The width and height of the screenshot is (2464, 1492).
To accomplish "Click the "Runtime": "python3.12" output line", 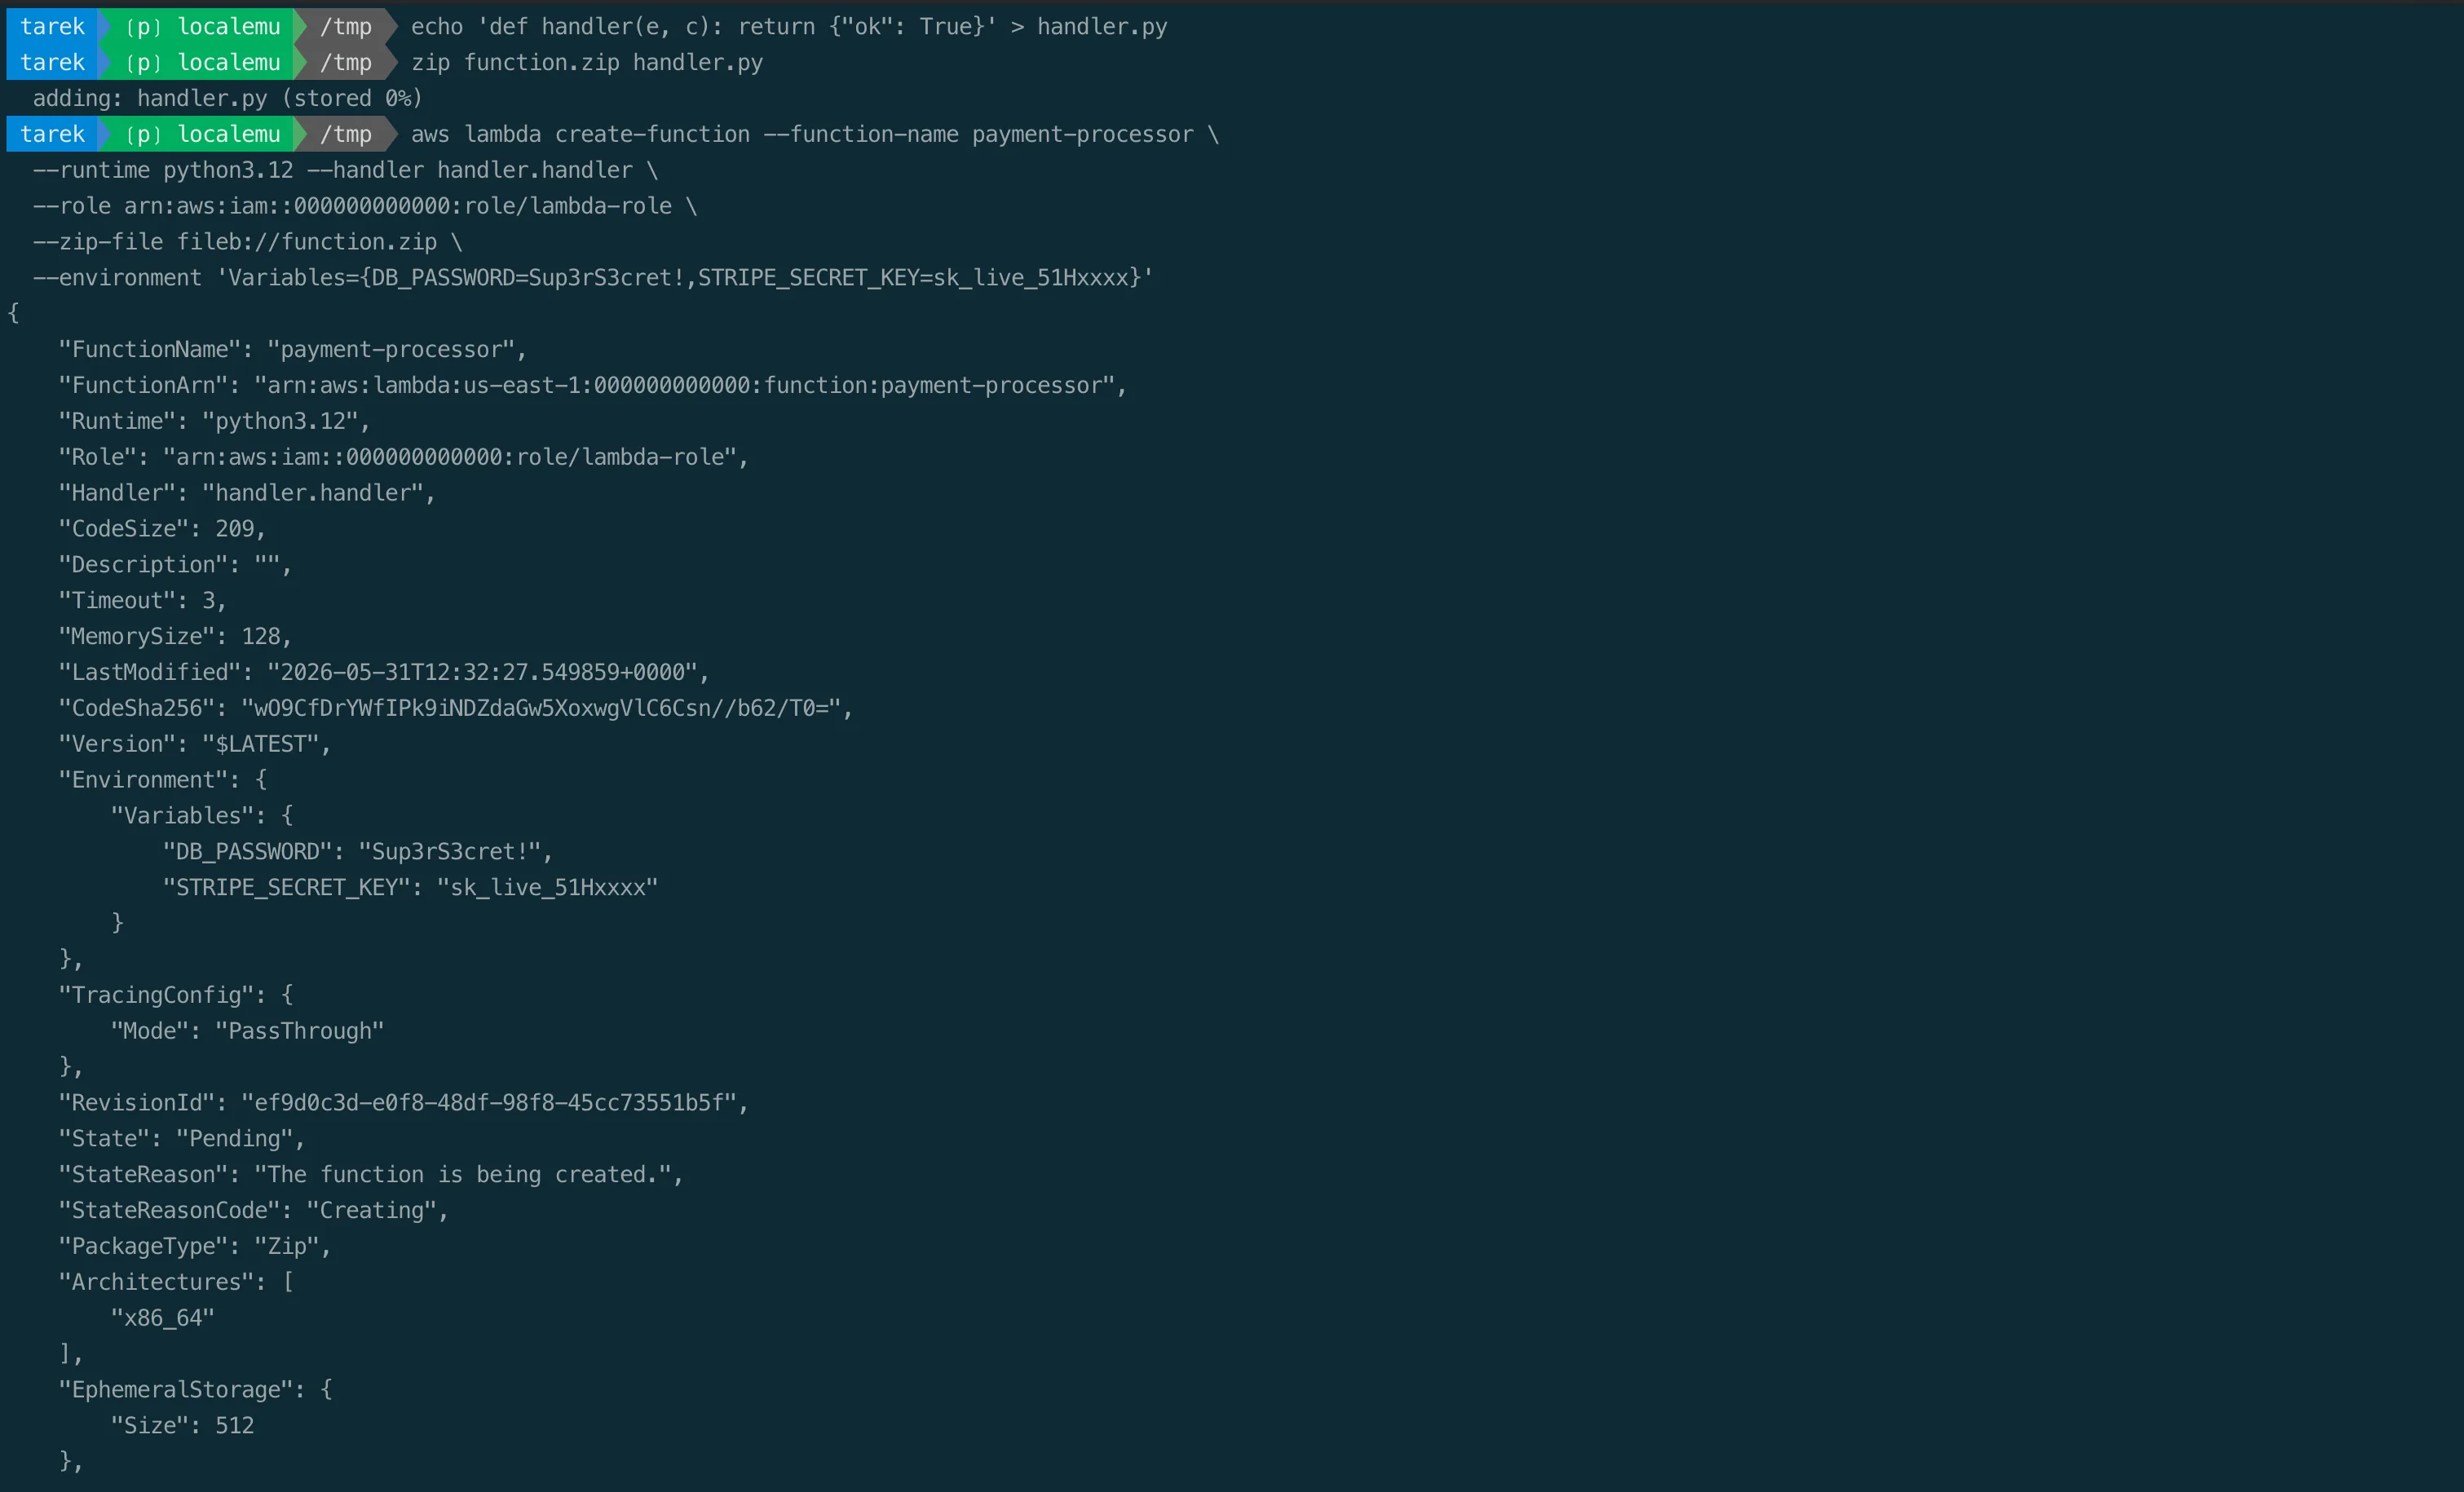I will coord(214,422).
